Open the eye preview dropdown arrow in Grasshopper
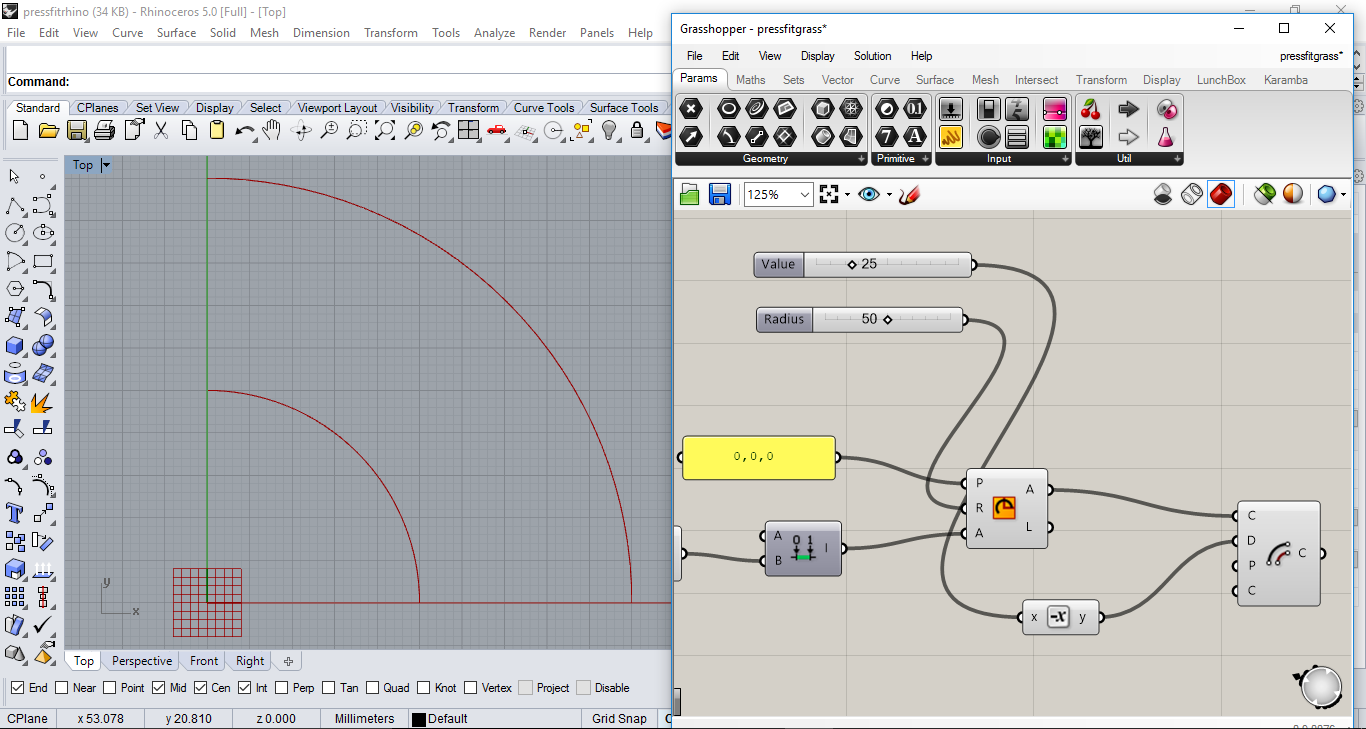This screenshot has height=729, width=1366. [889, 195]
